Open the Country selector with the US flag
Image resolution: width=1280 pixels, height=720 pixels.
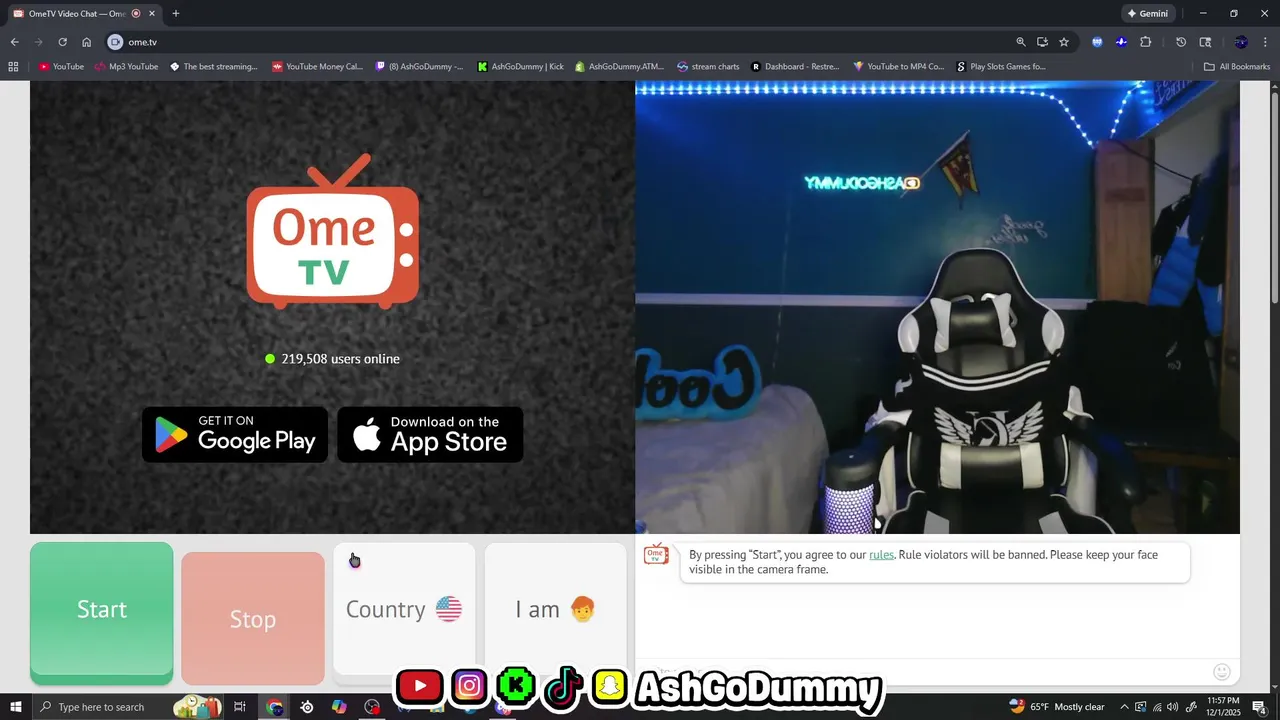coord(404,609)
